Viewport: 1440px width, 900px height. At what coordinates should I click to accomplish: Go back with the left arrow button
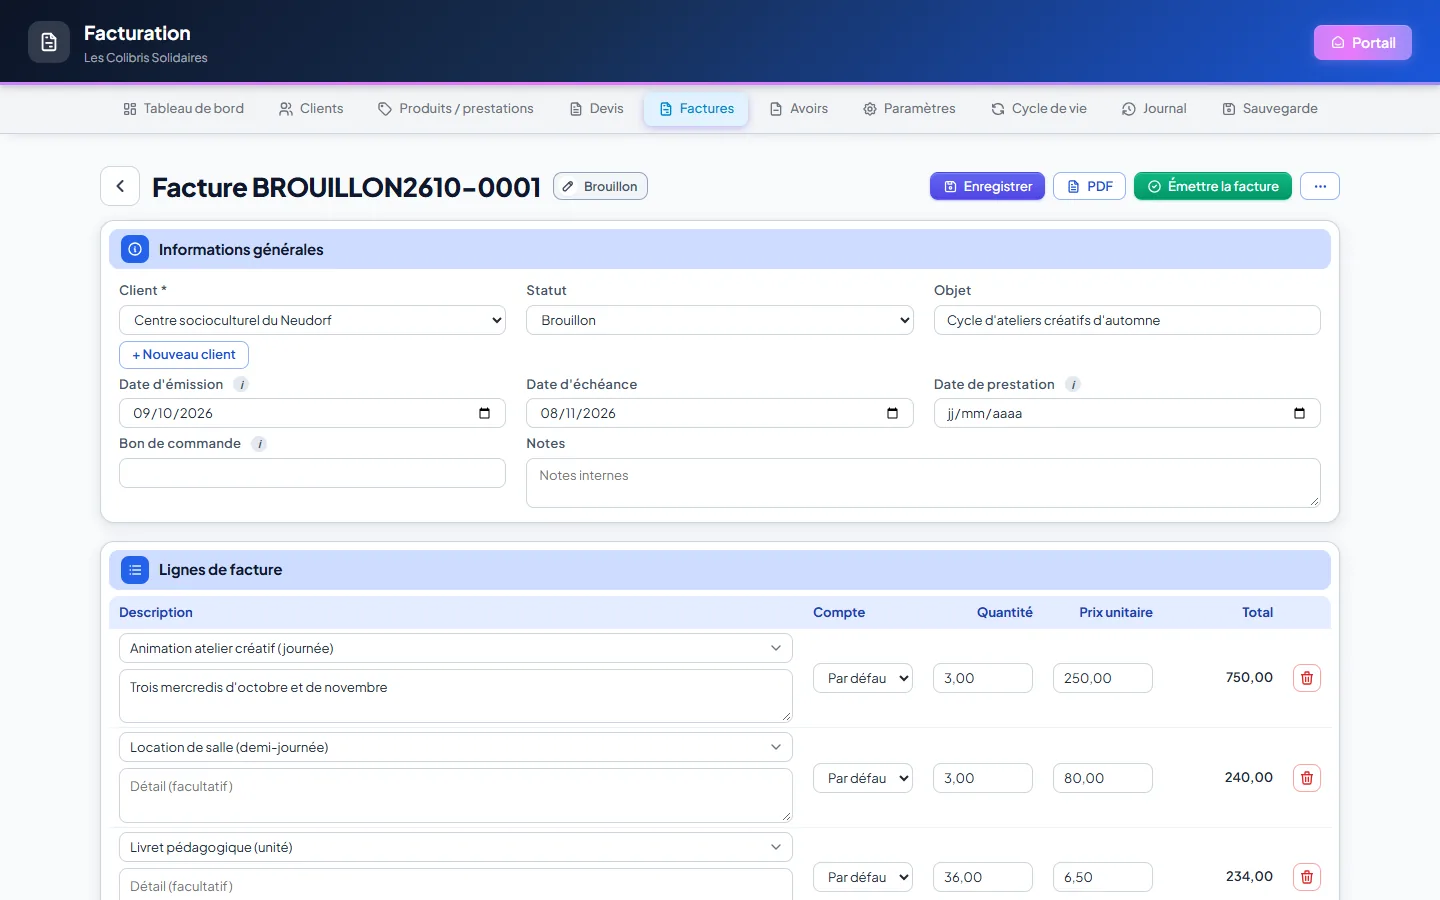(120, 186)
